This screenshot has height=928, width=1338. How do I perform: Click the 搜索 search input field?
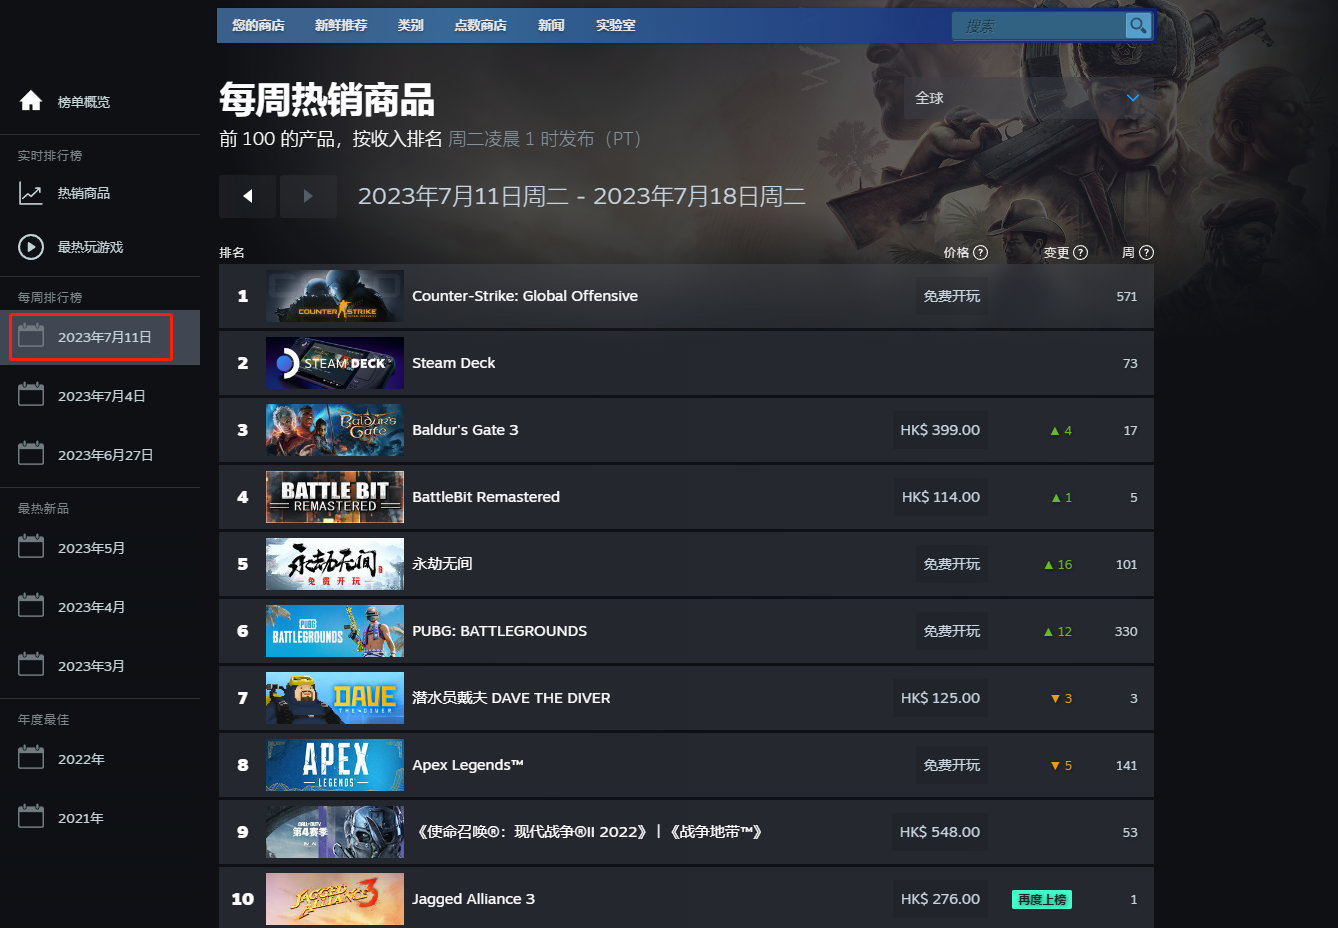tap(1038, 26)
